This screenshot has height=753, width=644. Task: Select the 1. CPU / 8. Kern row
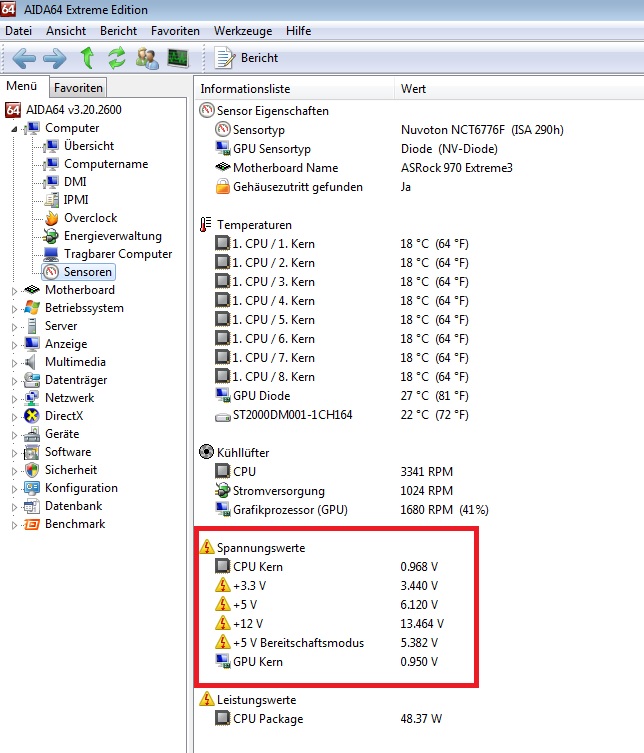341,377
